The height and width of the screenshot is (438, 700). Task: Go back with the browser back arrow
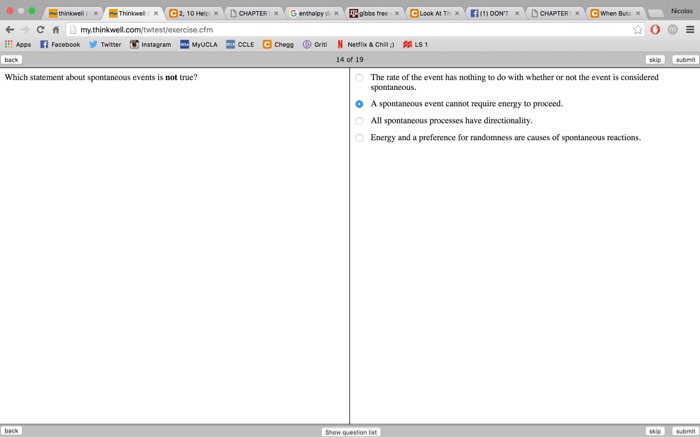tap(10, 29)
